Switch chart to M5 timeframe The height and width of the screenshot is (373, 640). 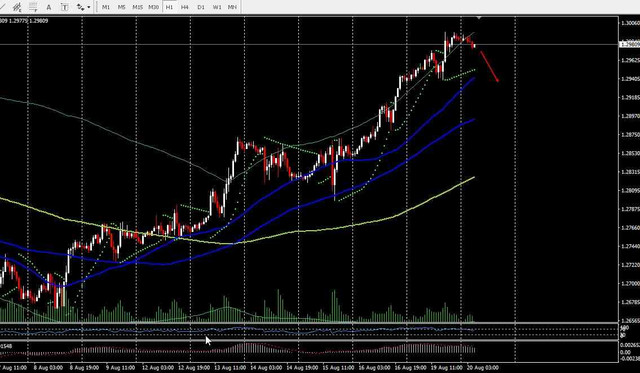(122, 7)
